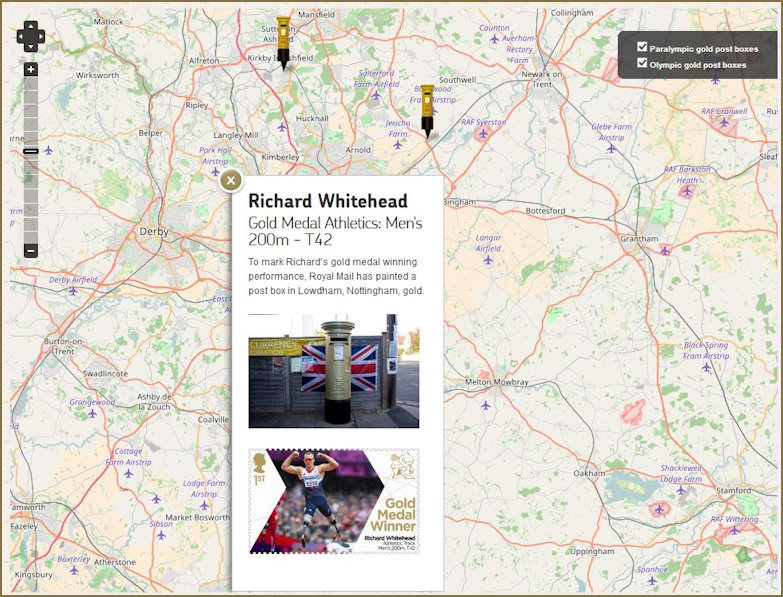Click the Derby city label on map
The width and height of the screenshot is (783, 597).
(x=154, y=230)
